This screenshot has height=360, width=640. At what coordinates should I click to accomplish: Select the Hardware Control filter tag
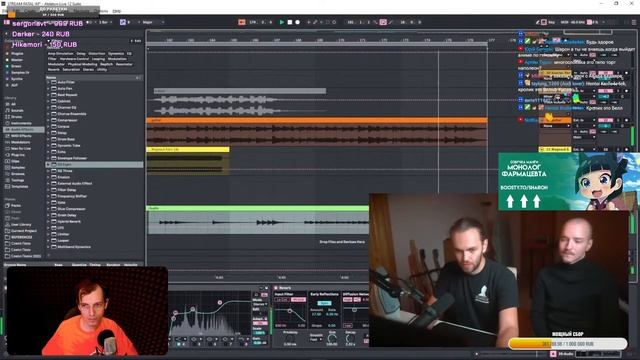click(x=74, y=59)
